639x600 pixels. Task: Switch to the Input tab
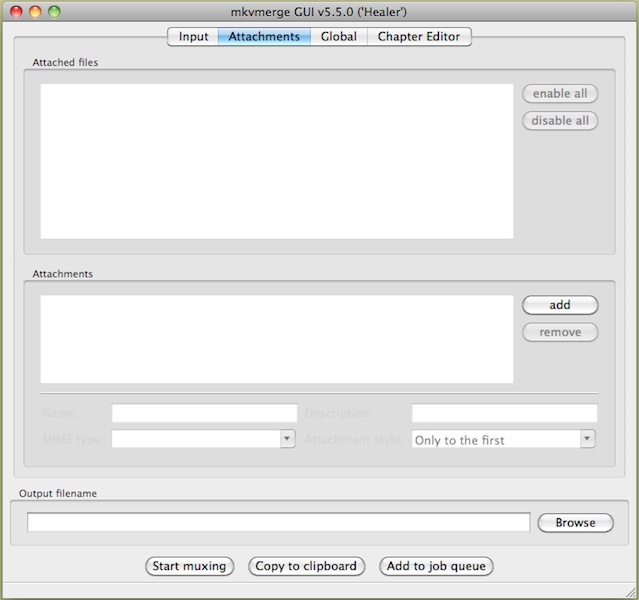[x=193, y=37]
